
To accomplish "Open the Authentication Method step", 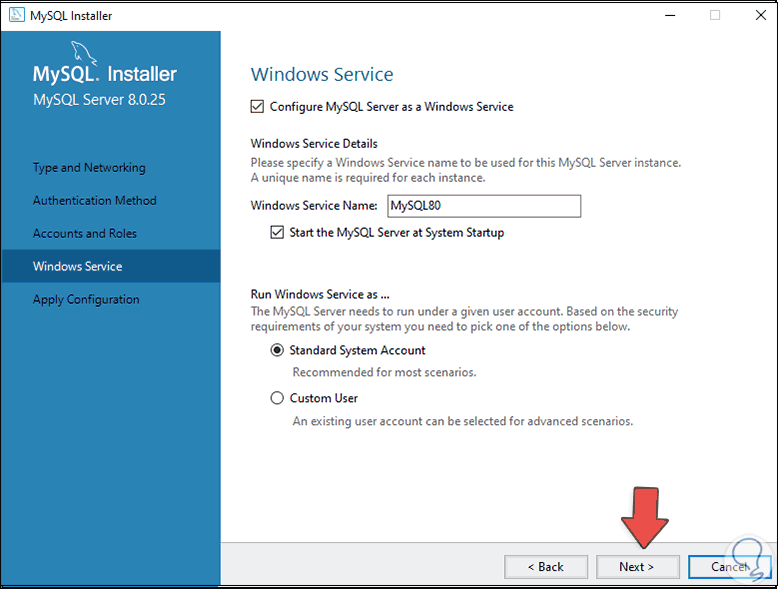I will click(x=95, y=200).
